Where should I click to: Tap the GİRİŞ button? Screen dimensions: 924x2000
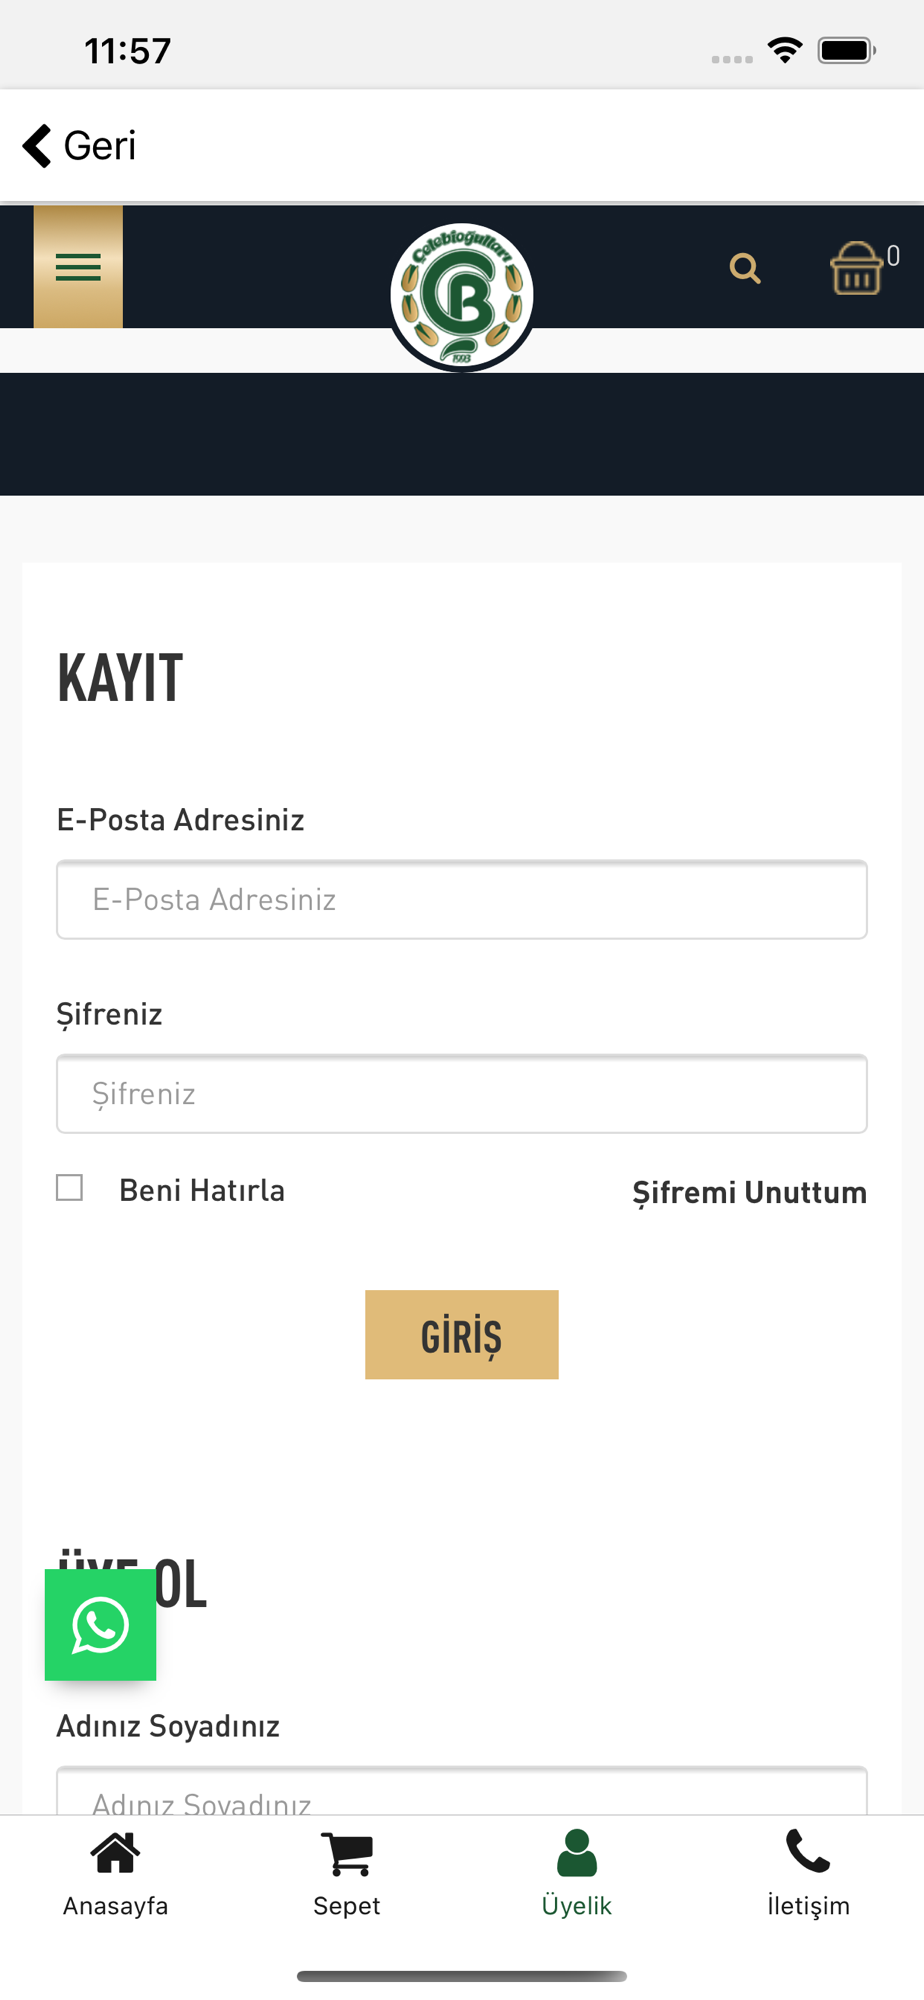(462, 1335)
